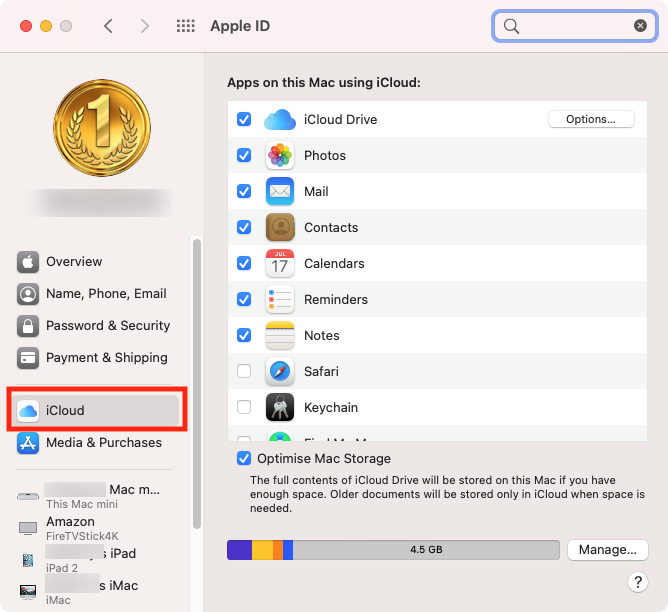
Task: Click the Mac mini device icon
Action: pos(28,496)
